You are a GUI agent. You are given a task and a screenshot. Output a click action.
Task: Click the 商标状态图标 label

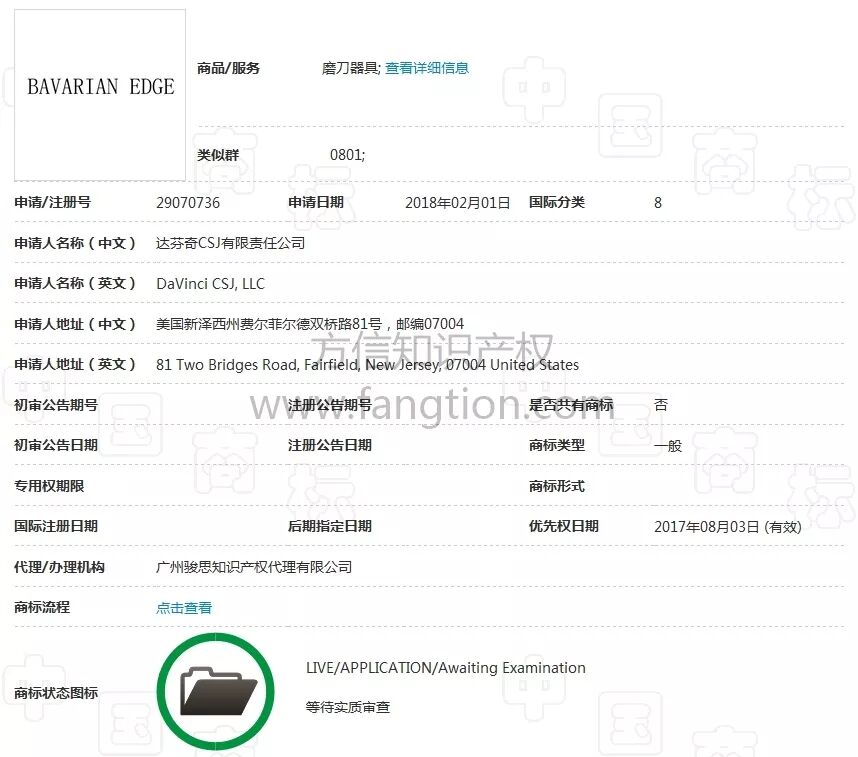pyautogui.click(x=56, y=693)
